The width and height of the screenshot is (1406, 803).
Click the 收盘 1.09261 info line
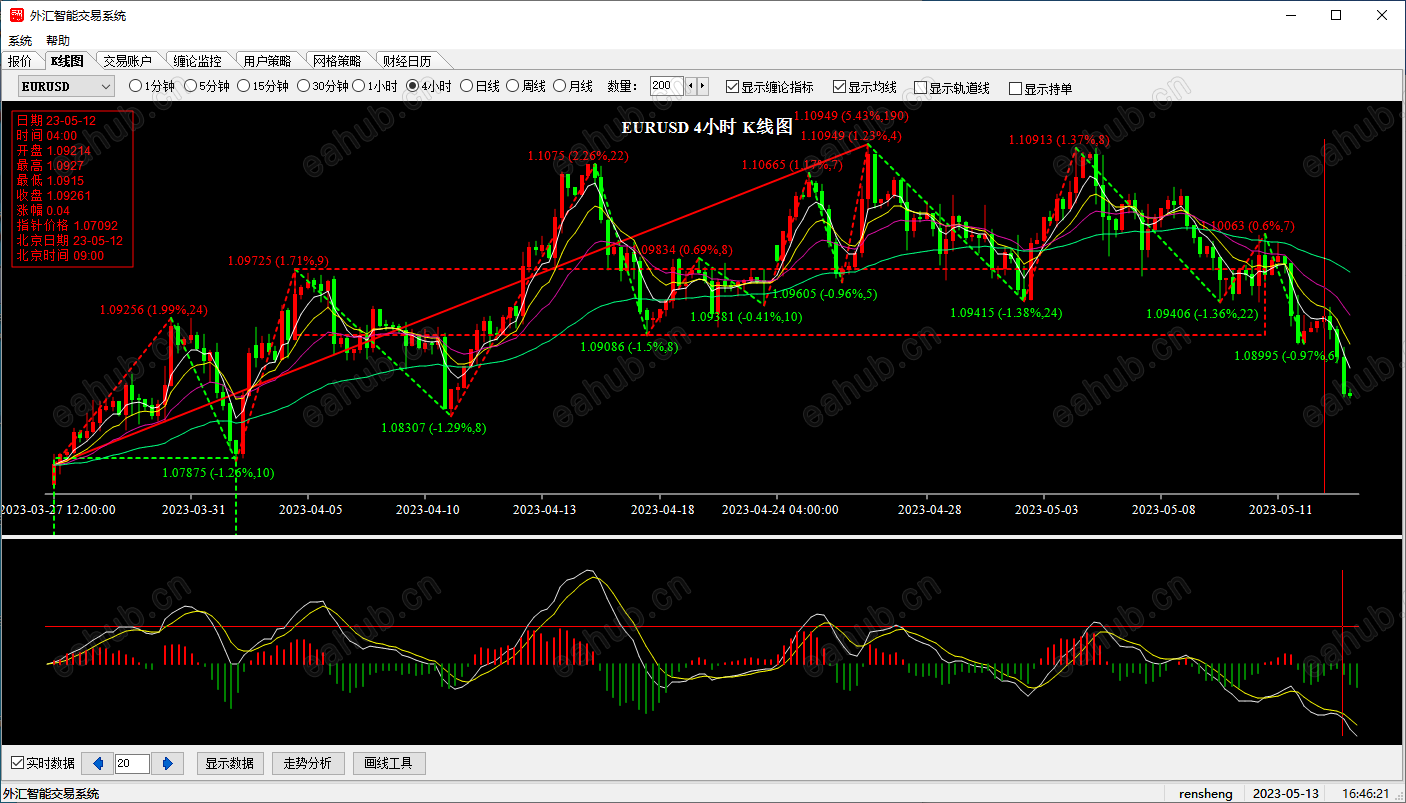[x=54, y=196]
